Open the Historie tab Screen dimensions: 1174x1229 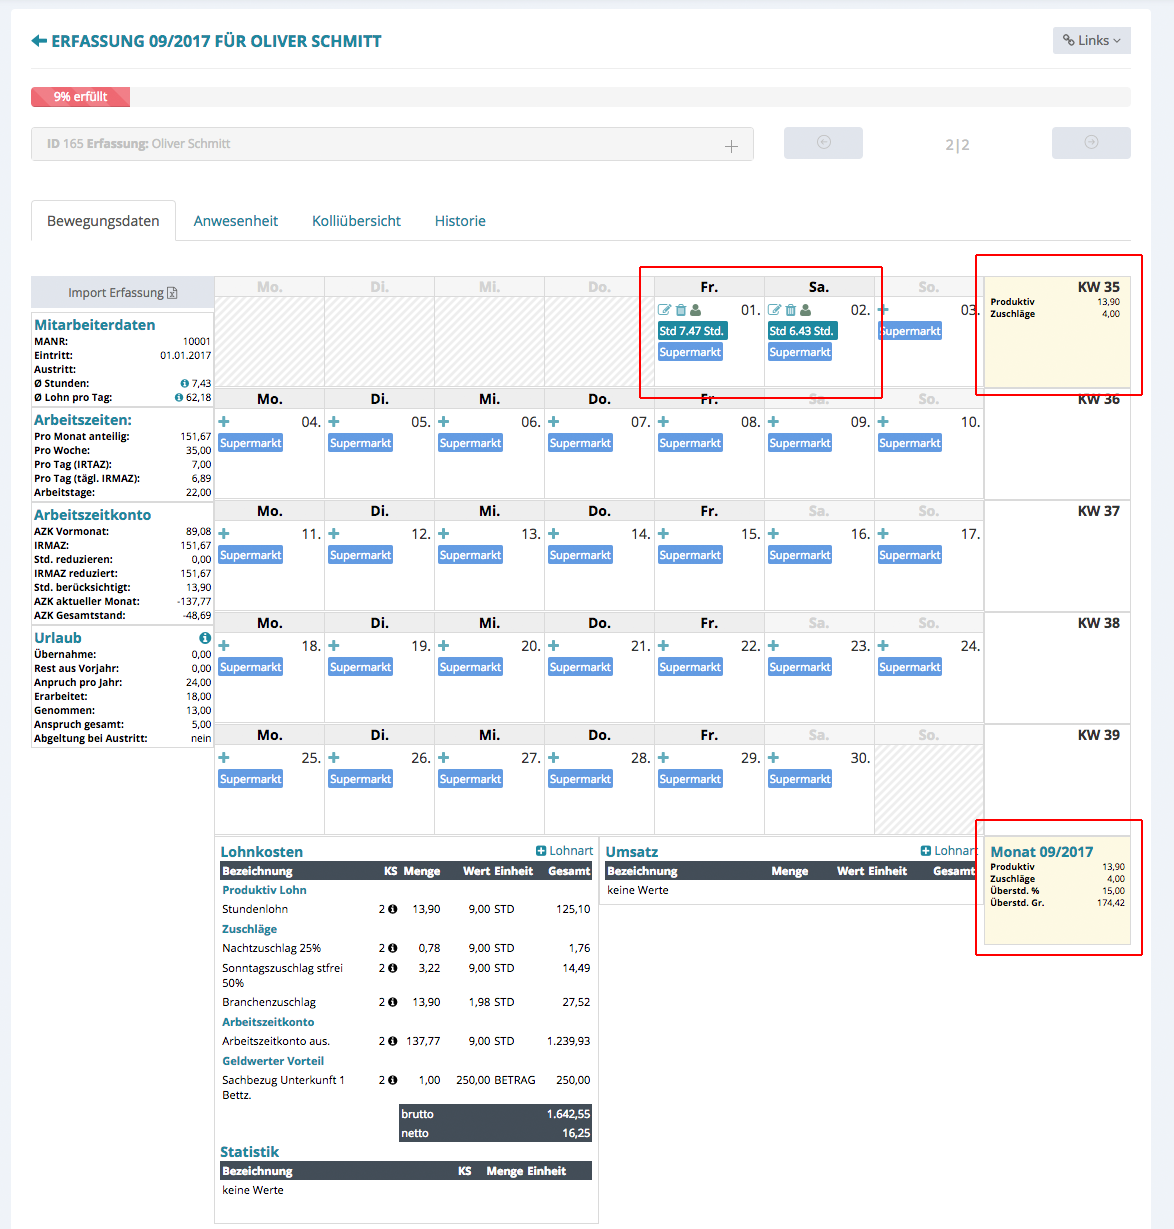click(460, 221)
